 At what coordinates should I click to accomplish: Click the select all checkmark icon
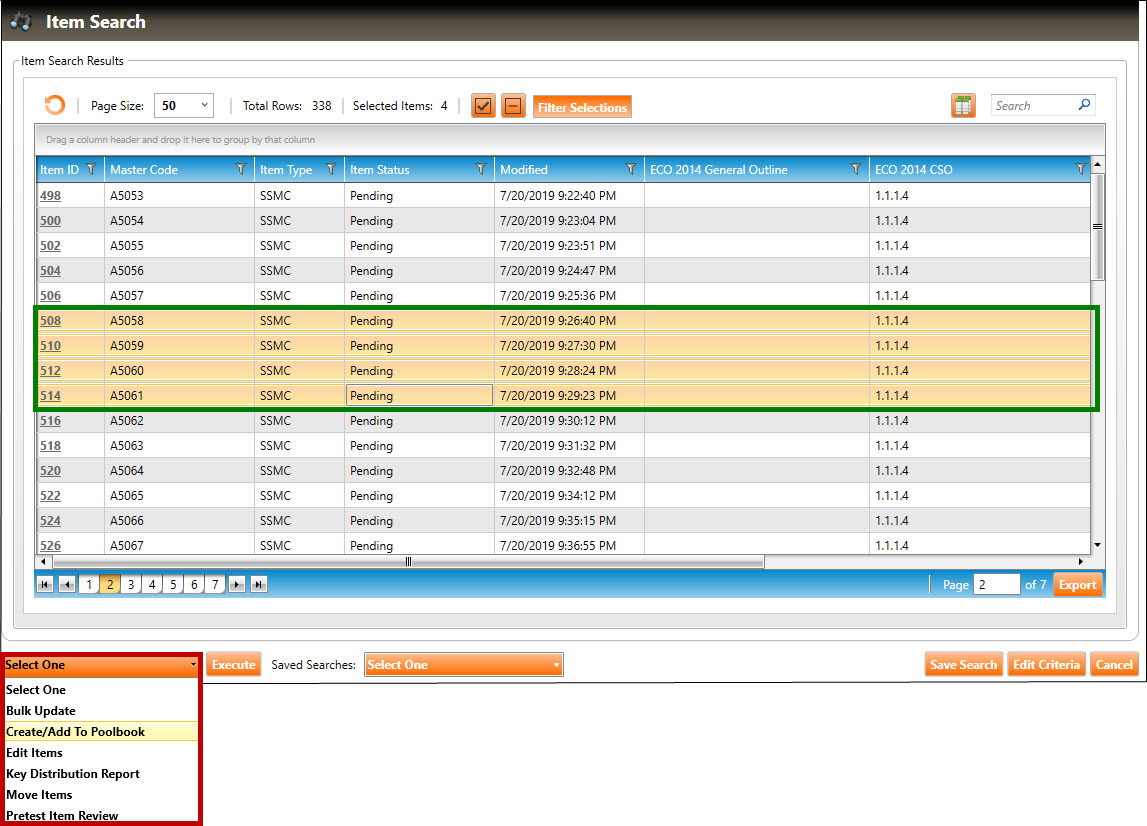click(x=484, y=106)
